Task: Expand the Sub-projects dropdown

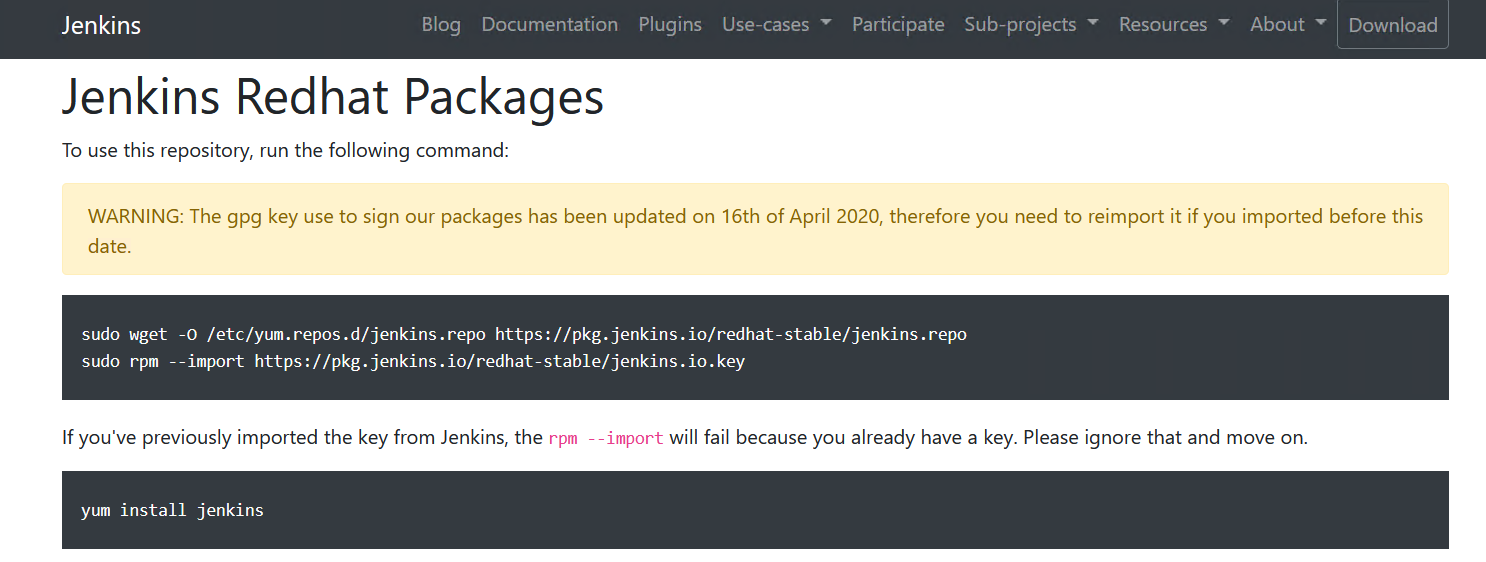Action: (x=1031, y=25)
